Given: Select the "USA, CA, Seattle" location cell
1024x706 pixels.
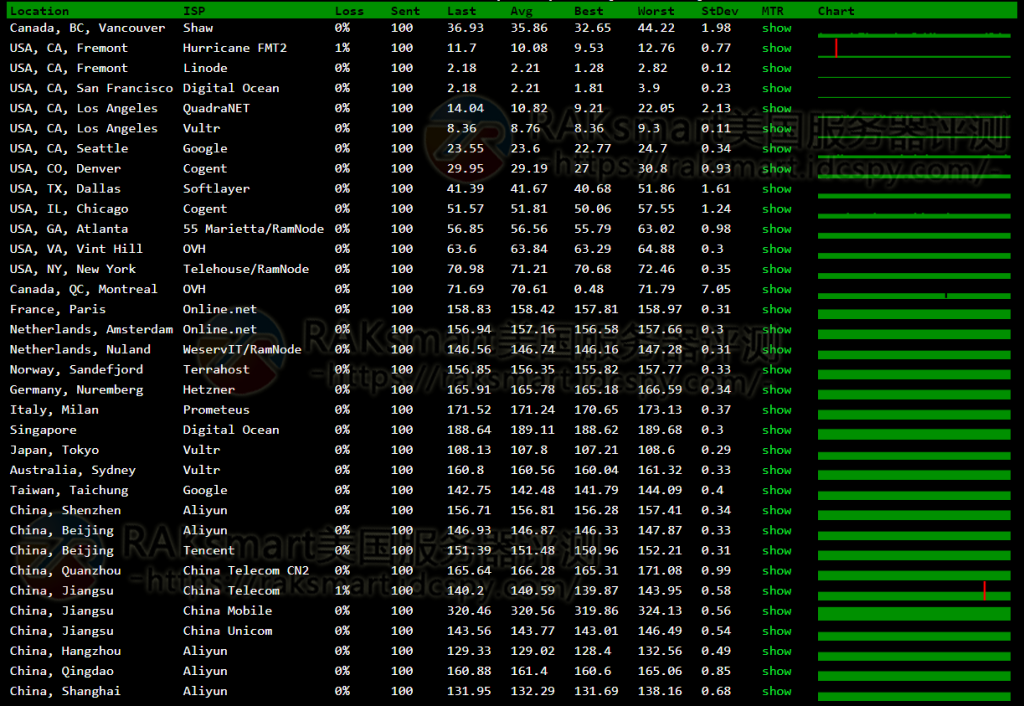Looking at the screenshot, I should pos(69,149).
